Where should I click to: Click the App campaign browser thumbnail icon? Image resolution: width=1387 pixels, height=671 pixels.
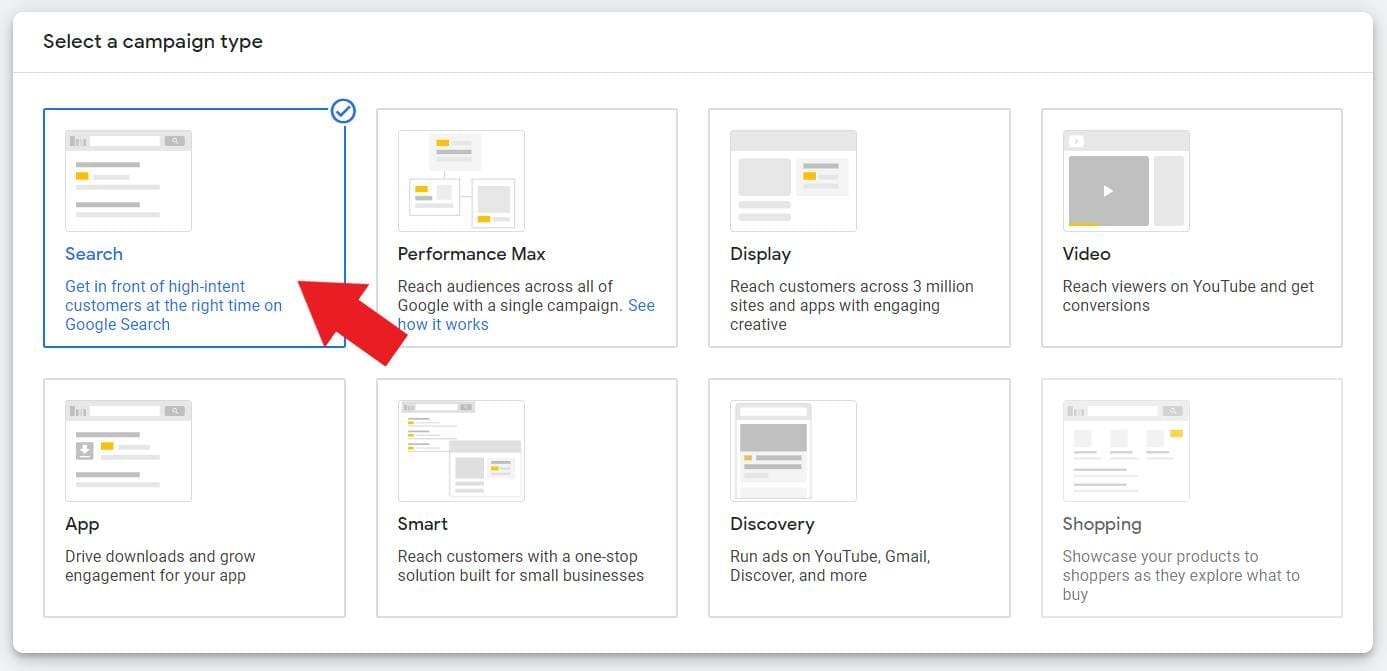tap(128, 449)
